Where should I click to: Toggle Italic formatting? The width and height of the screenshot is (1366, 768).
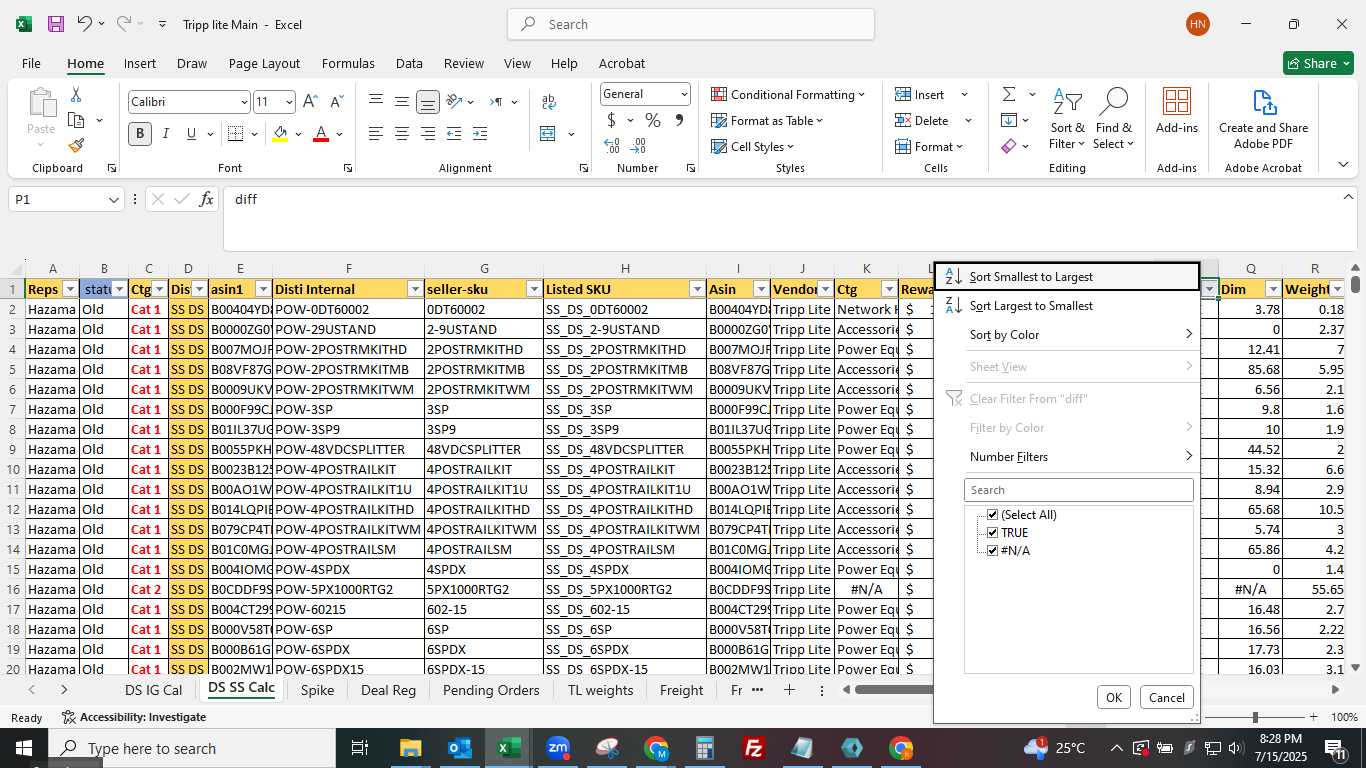click(165, 133)
